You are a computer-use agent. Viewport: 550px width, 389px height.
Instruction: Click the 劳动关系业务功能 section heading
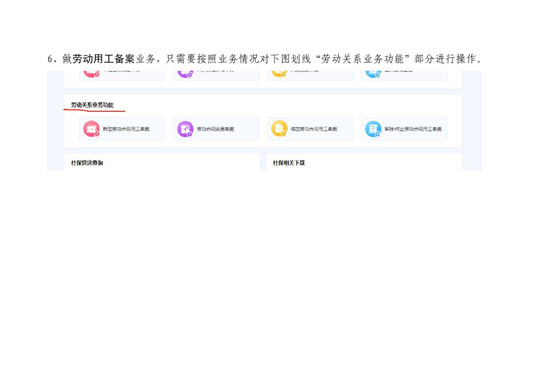point(92,105)
